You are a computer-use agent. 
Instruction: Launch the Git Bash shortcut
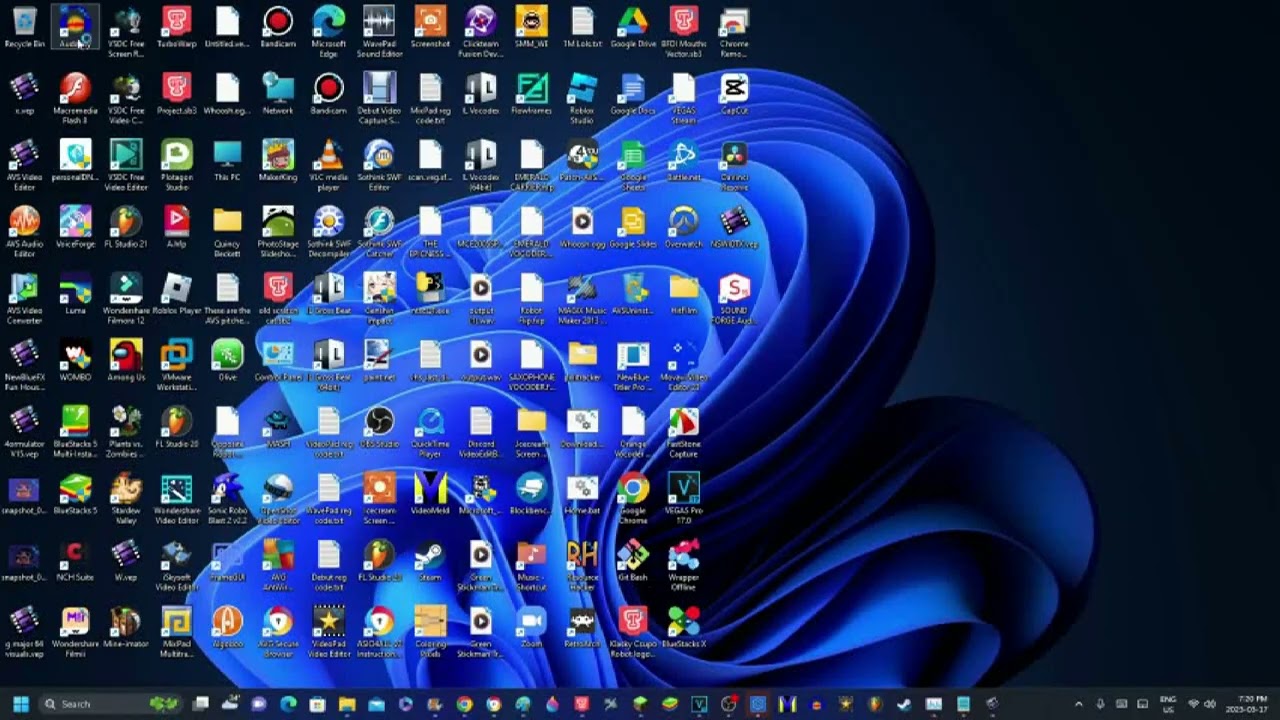pyautogui.click(x=633, y=560)
